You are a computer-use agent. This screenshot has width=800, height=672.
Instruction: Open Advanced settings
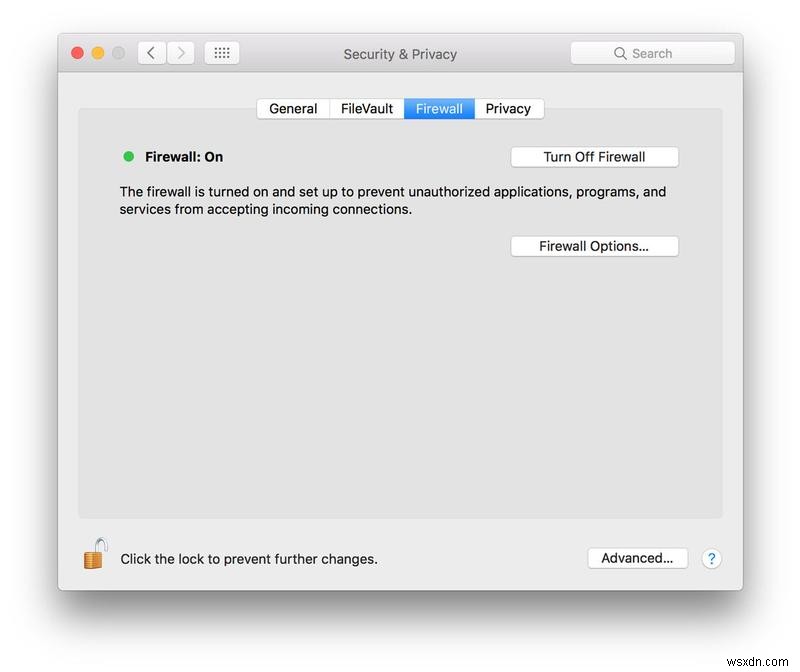(637, 558)
